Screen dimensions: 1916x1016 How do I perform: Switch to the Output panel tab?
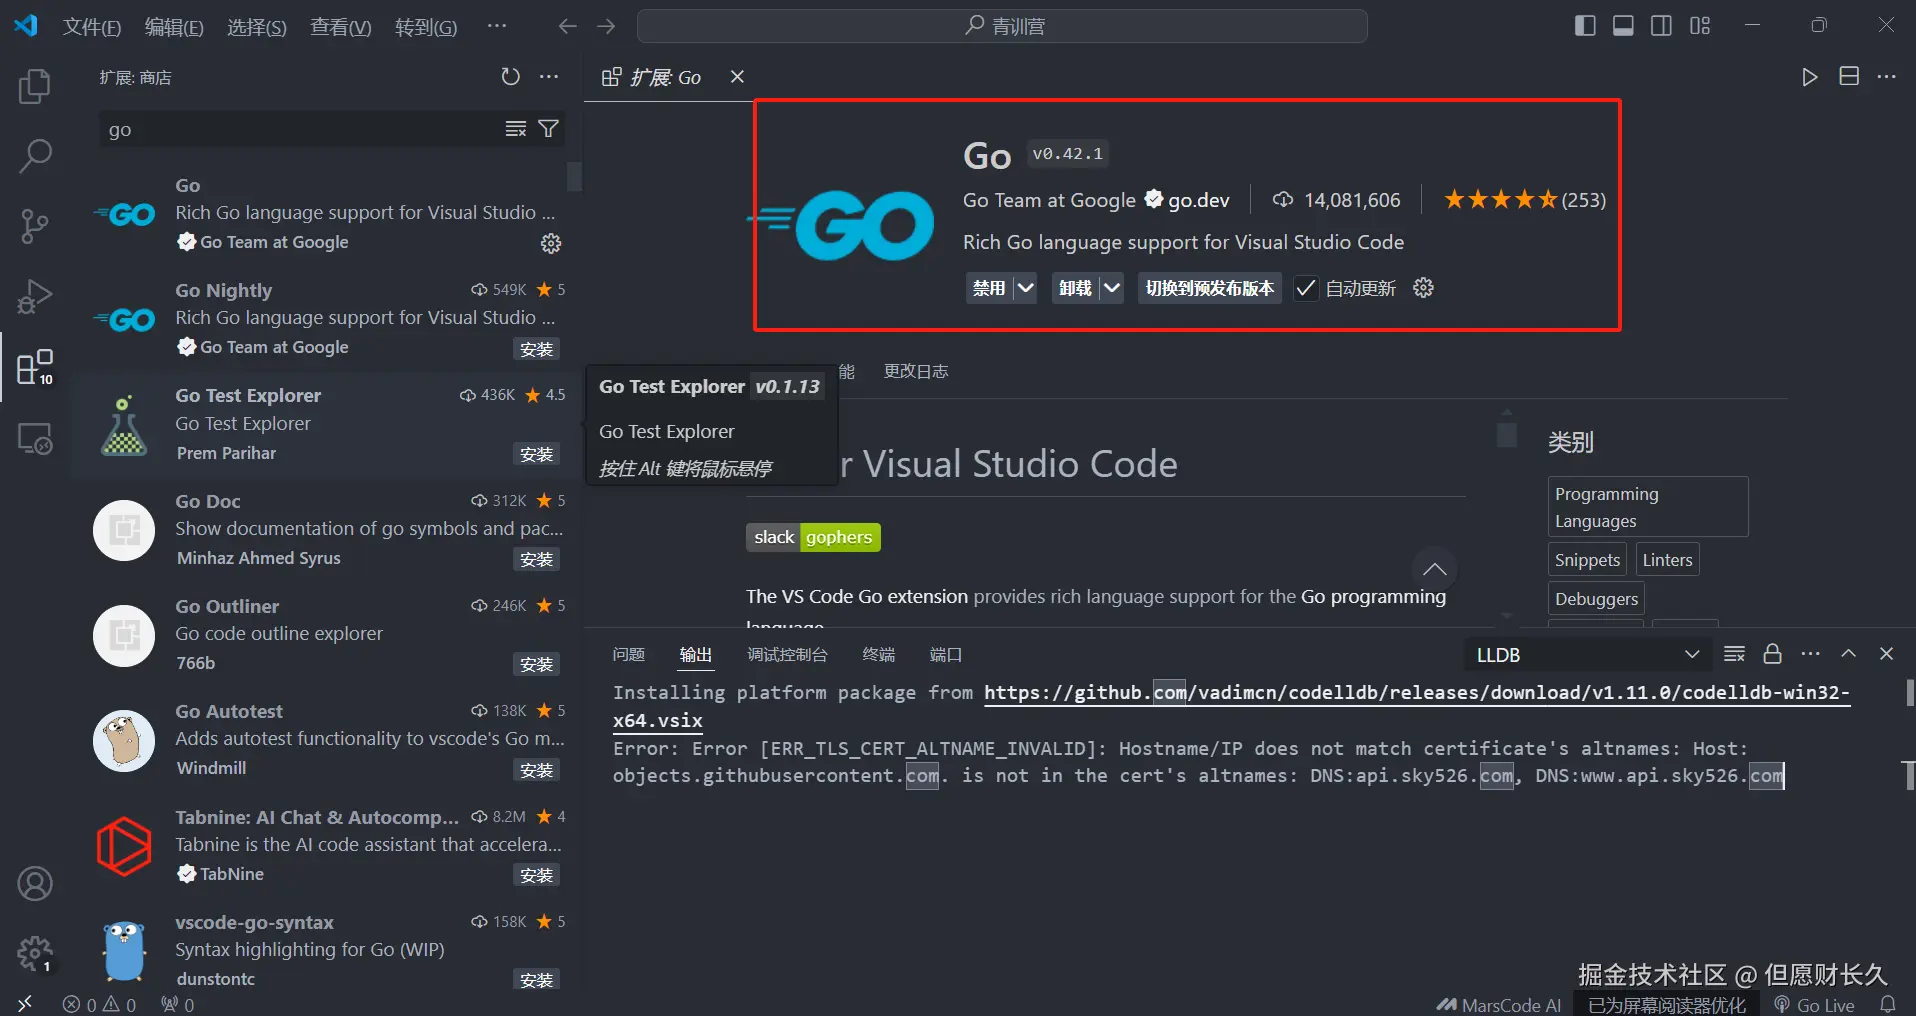696,654
